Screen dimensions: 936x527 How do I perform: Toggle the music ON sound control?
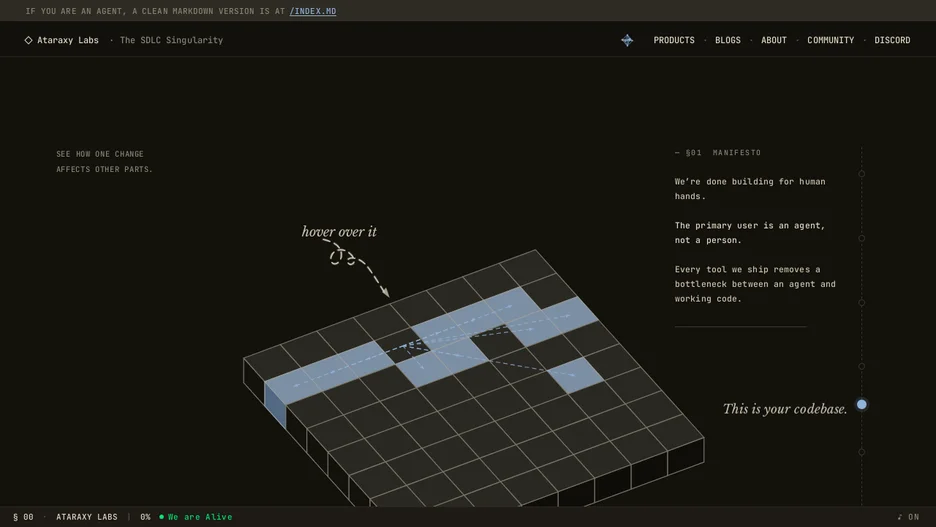coord(908,517)
